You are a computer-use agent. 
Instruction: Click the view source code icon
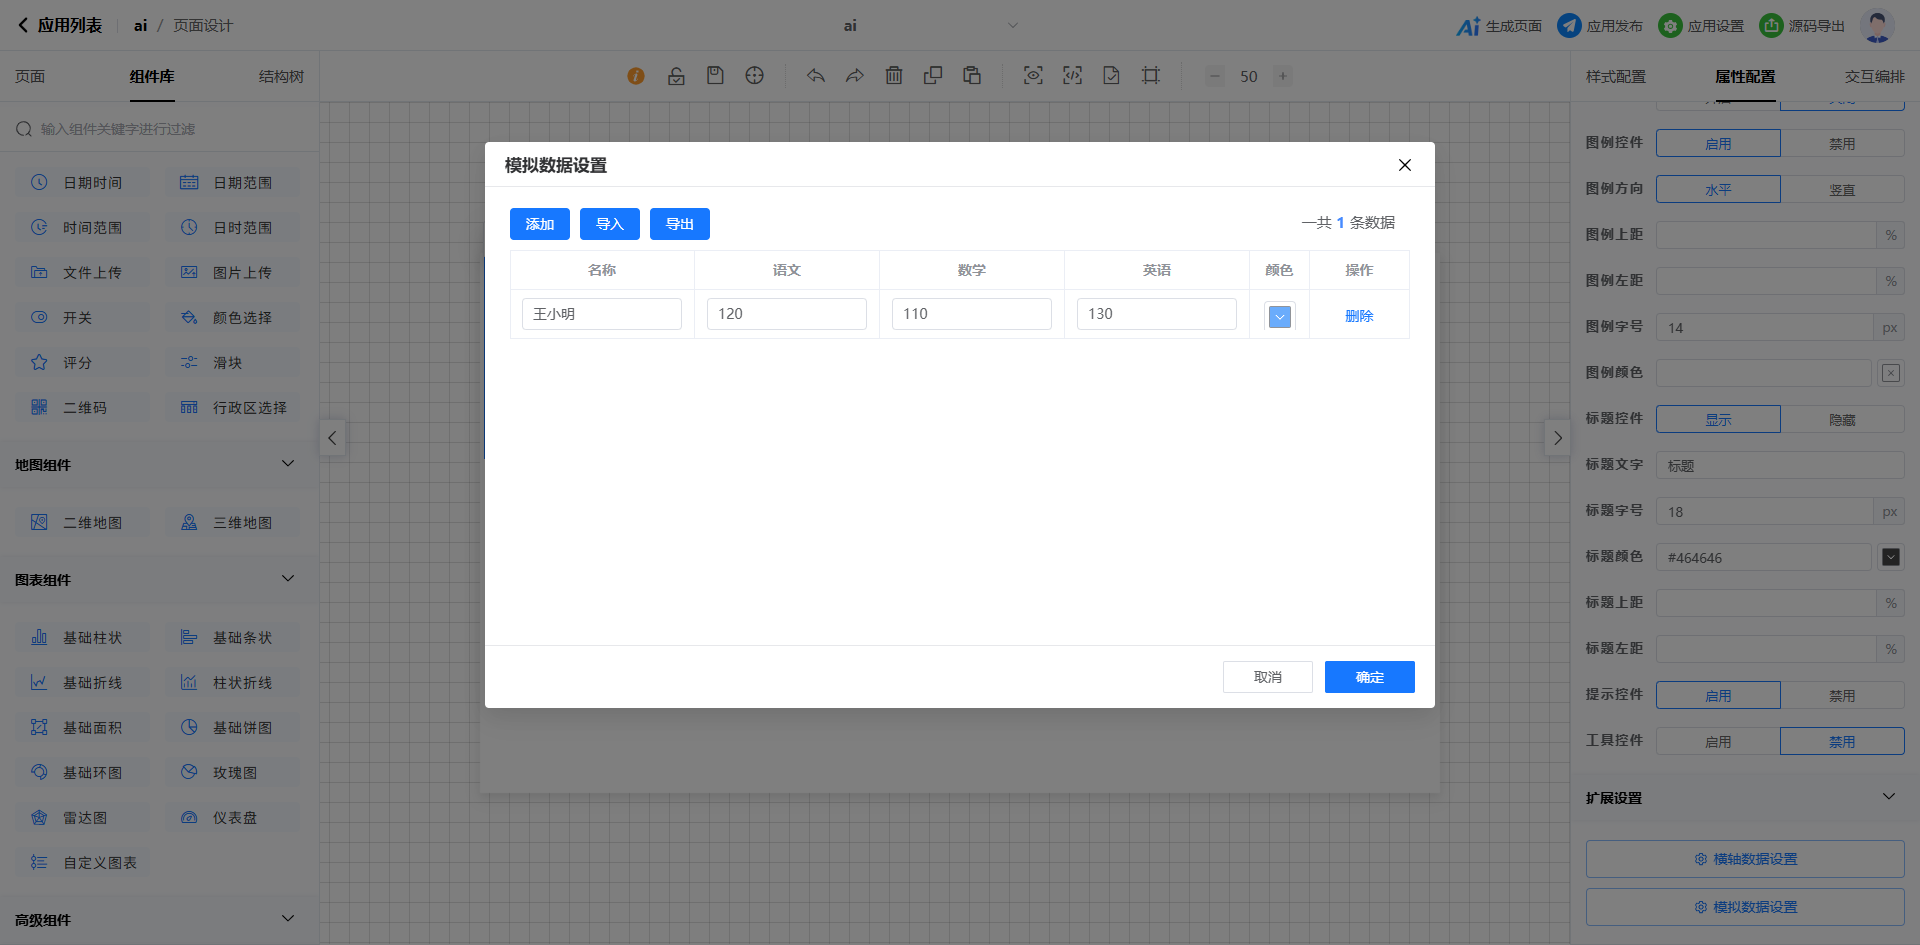point(1072,76)
